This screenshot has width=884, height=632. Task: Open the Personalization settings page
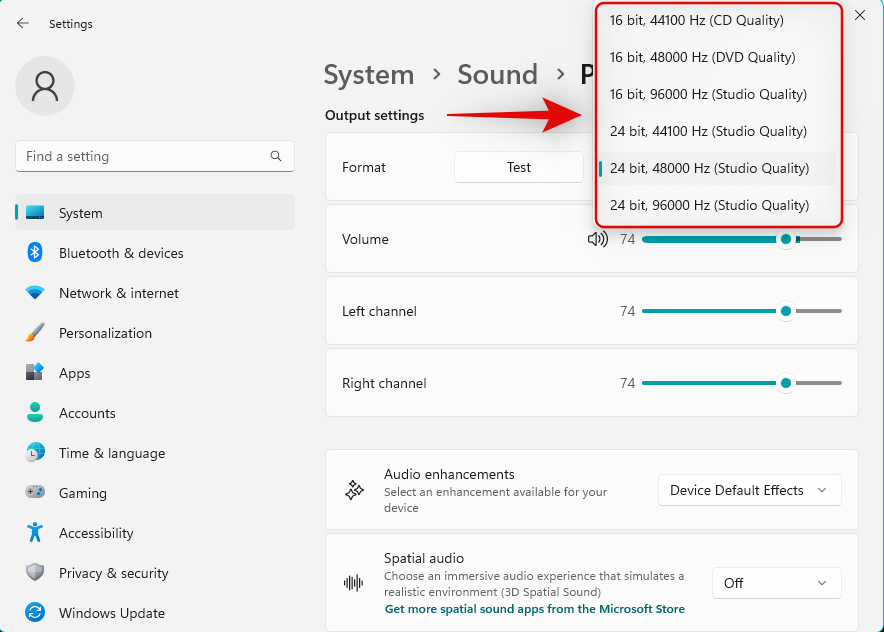pyautogui.click(x=105, y=333)
